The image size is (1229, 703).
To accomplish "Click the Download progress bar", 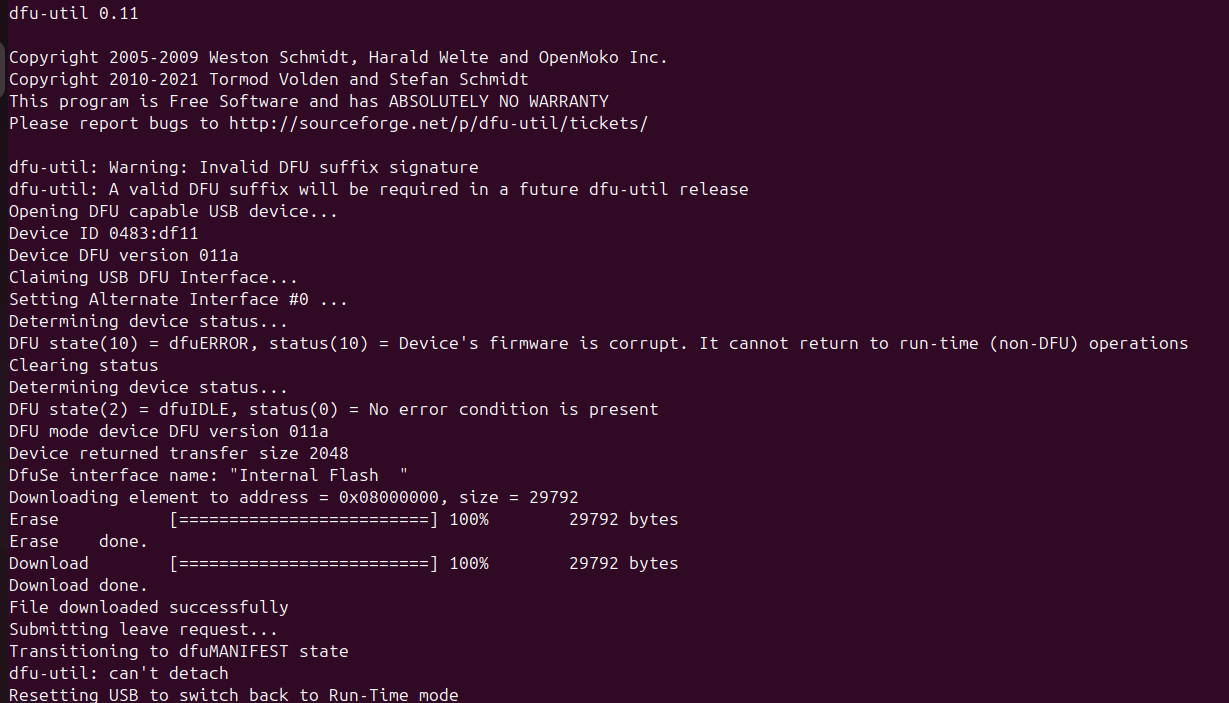I will tap(304, 563).
